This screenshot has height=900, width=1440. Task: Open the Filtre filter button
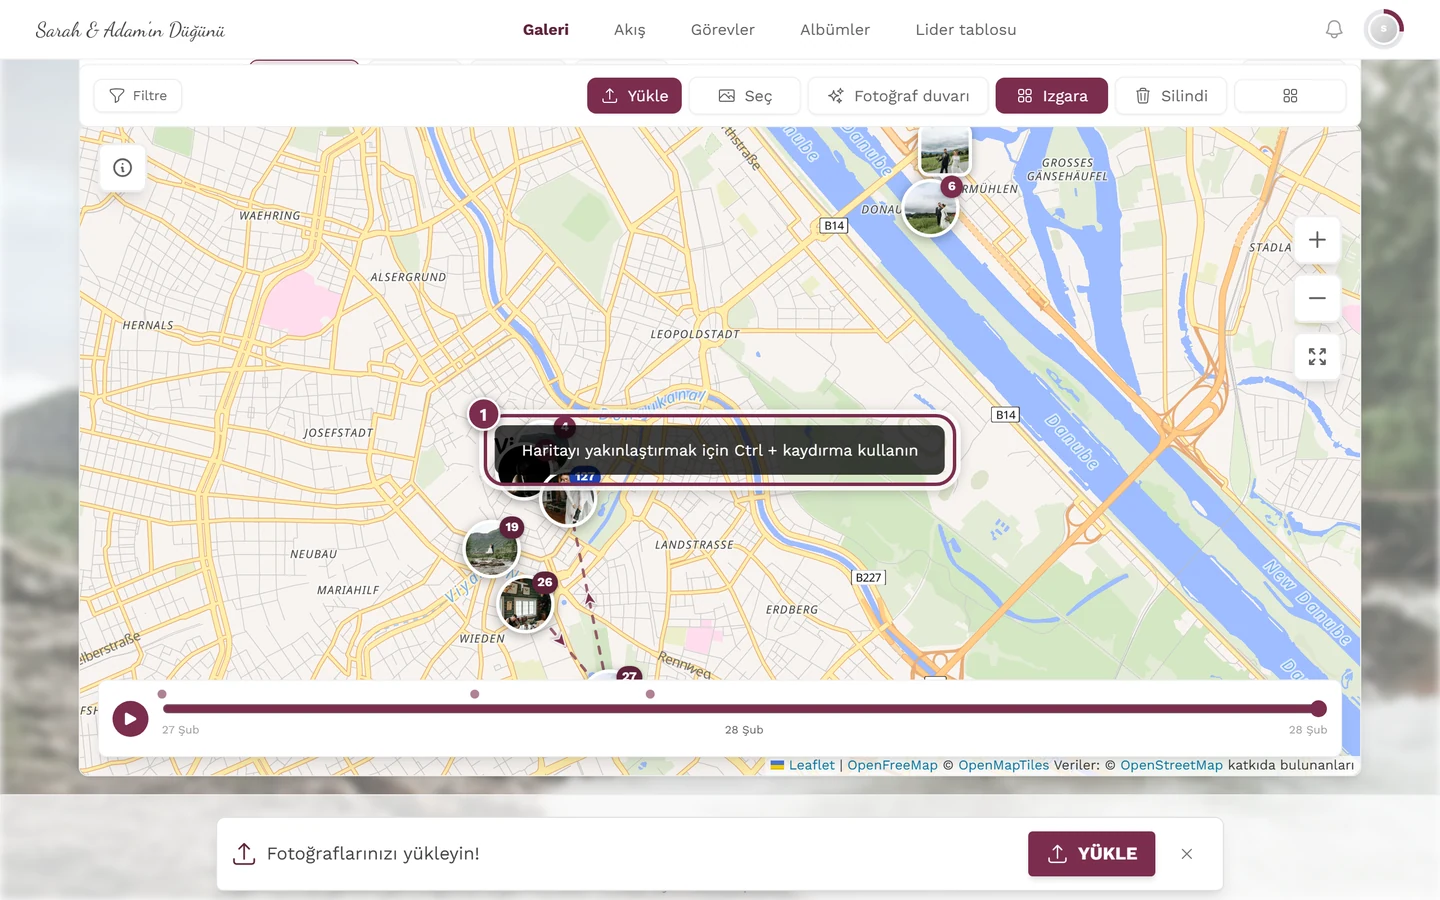(x=138, y=96)
